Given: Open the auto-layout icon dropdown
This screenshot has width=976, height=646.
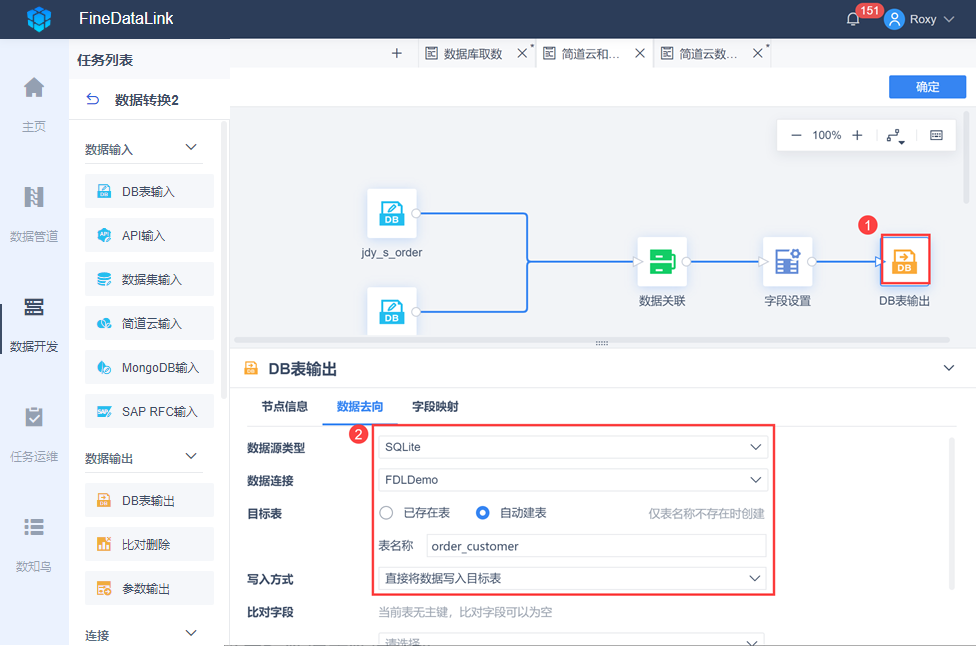Looking at the screenshot, I should click(x=895, y=136).
